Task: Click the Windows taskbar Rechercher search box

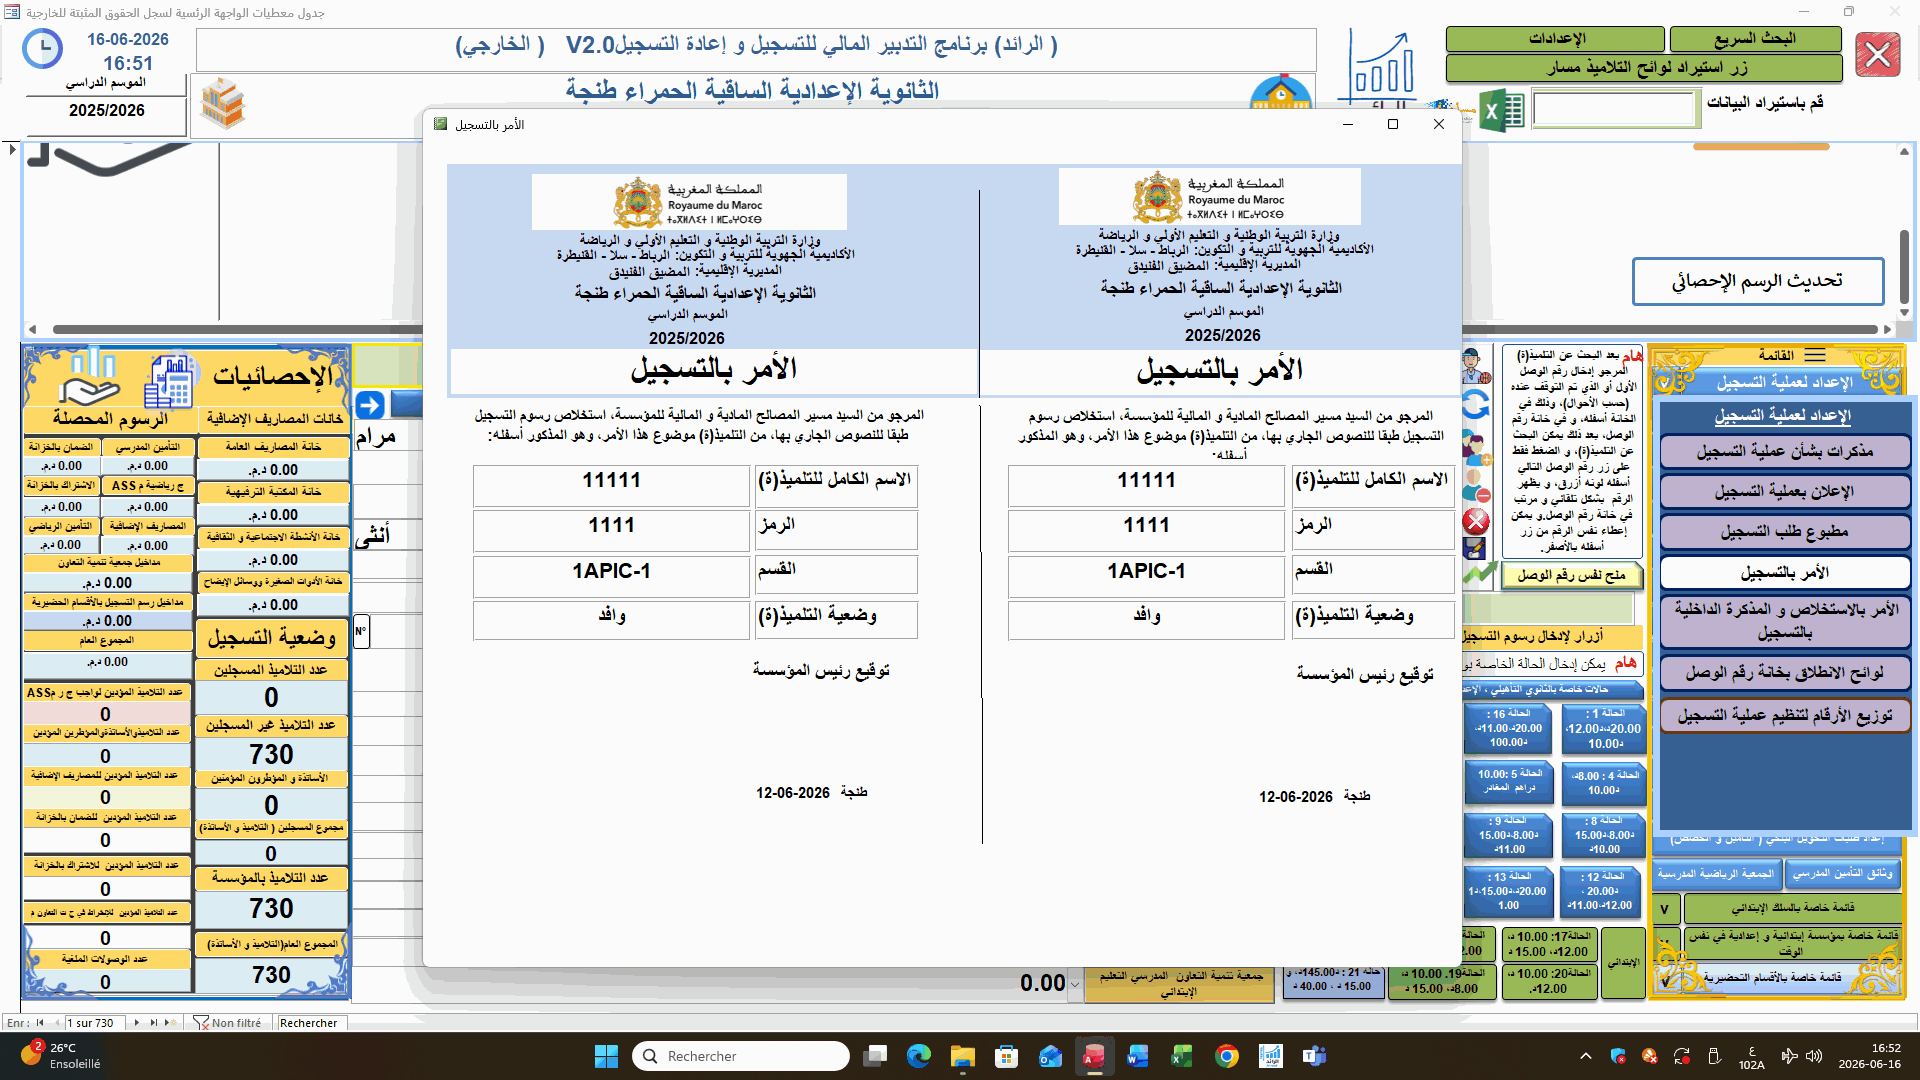Action: (x=741, y=1056)
